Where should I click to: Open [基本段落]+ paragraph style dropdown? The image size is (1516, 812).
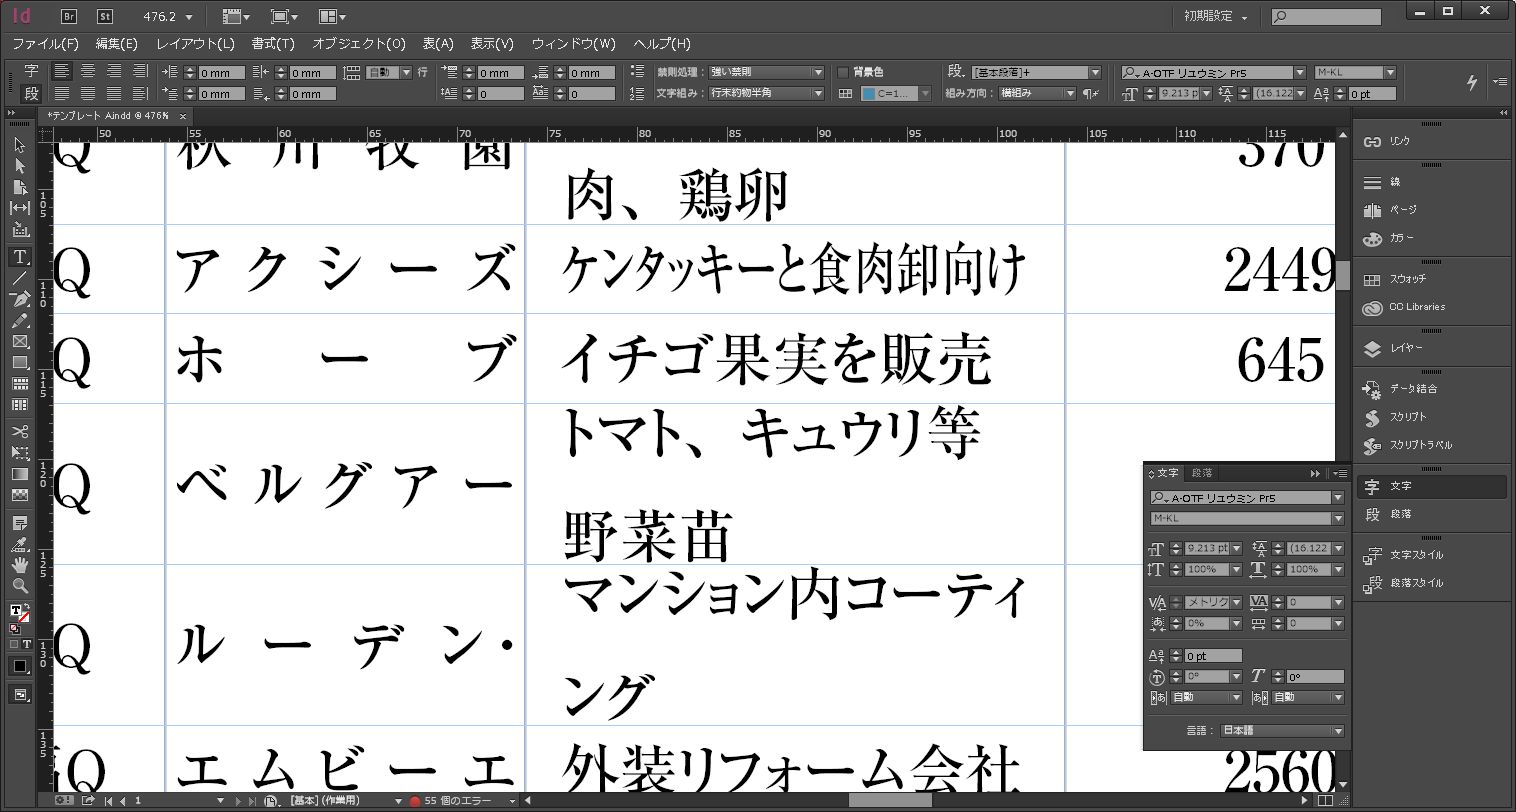pos(1036,72)
